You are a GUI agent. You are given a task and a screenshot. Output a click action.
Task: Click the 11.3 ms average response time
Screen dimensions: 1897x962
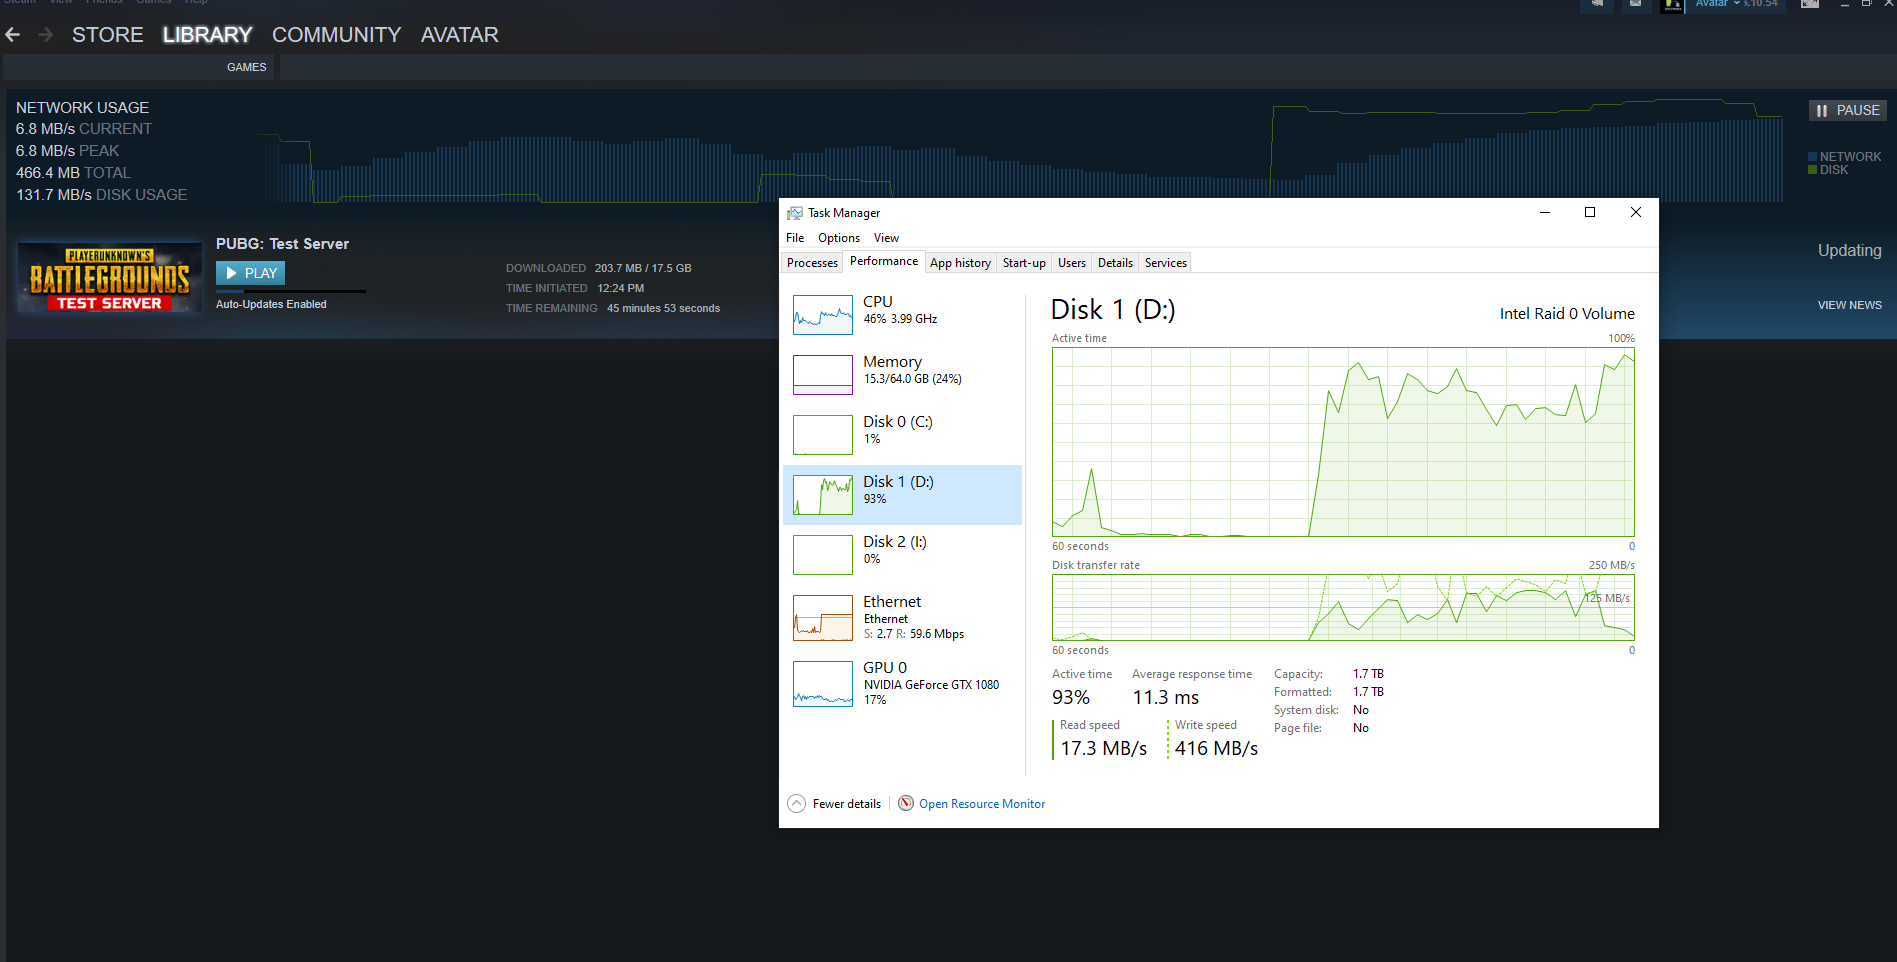coord(1165,697)
